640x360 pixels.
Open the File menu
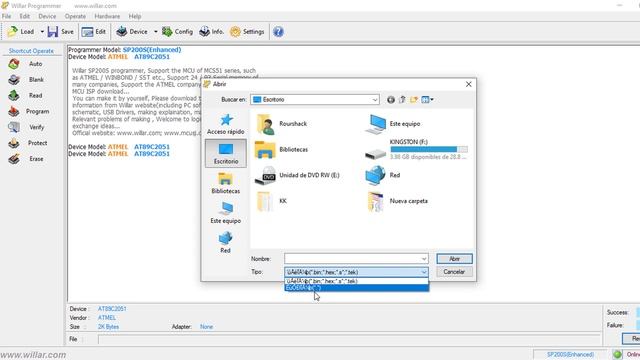click(x=7, y=16)
